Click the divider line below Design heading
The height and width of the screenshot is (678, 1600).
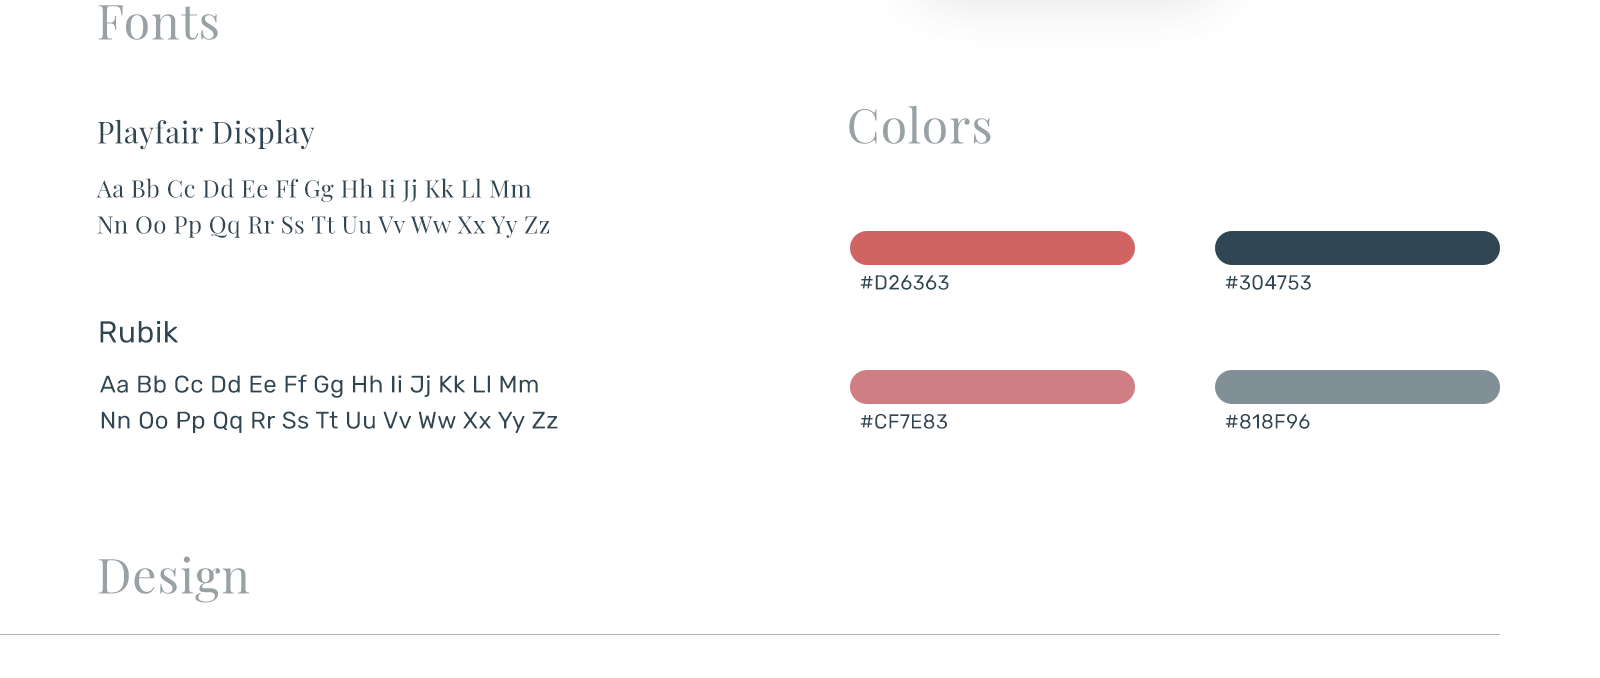(750, 634)
